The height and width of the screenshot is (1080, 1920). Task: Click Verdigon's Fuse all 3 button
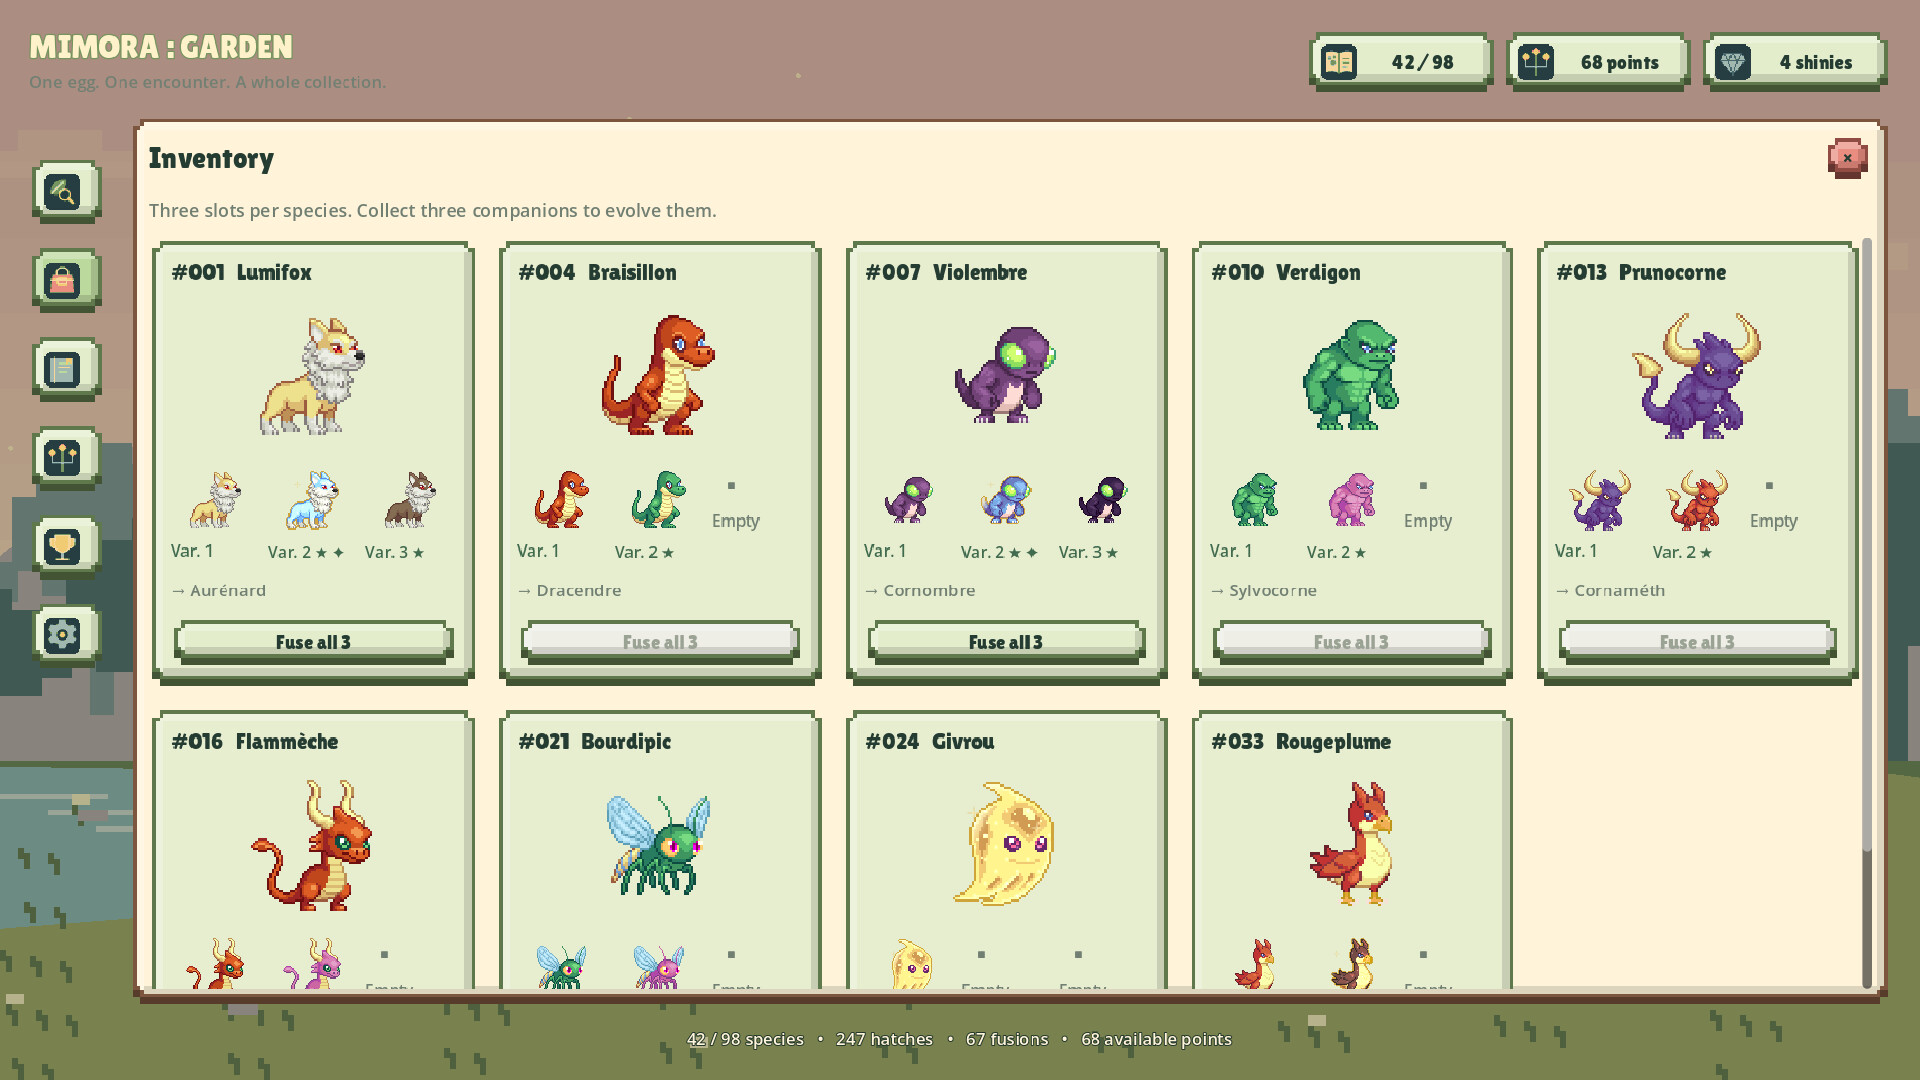click(x=1351, y=642)
